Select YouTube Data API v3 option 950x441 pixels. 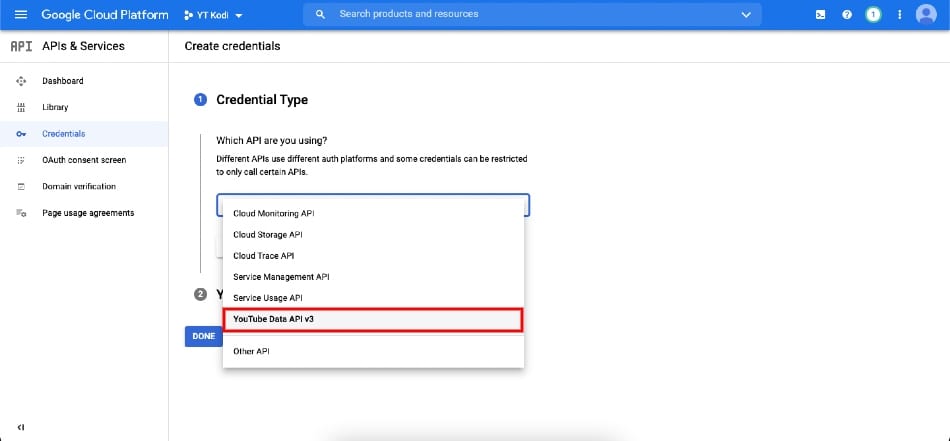pyautogui.click(x=373, y=319)
